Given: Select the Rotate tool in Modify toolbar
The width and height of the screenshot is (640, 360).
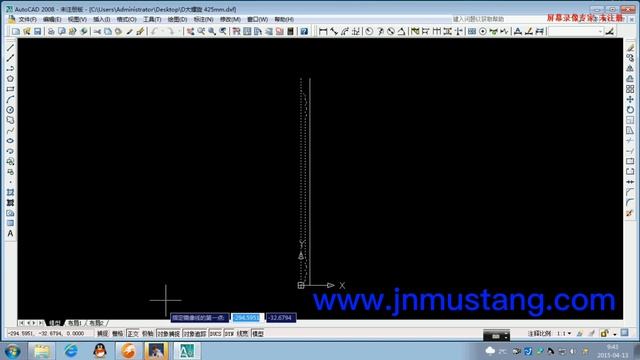Looking at the screenshot, I should [x=630, y=110].
